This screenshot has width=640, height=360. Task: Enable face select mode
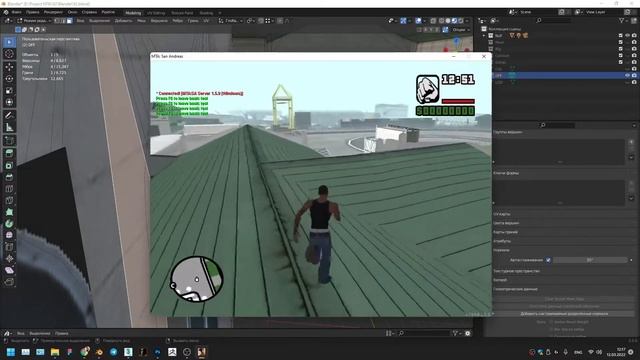(69, 20)
